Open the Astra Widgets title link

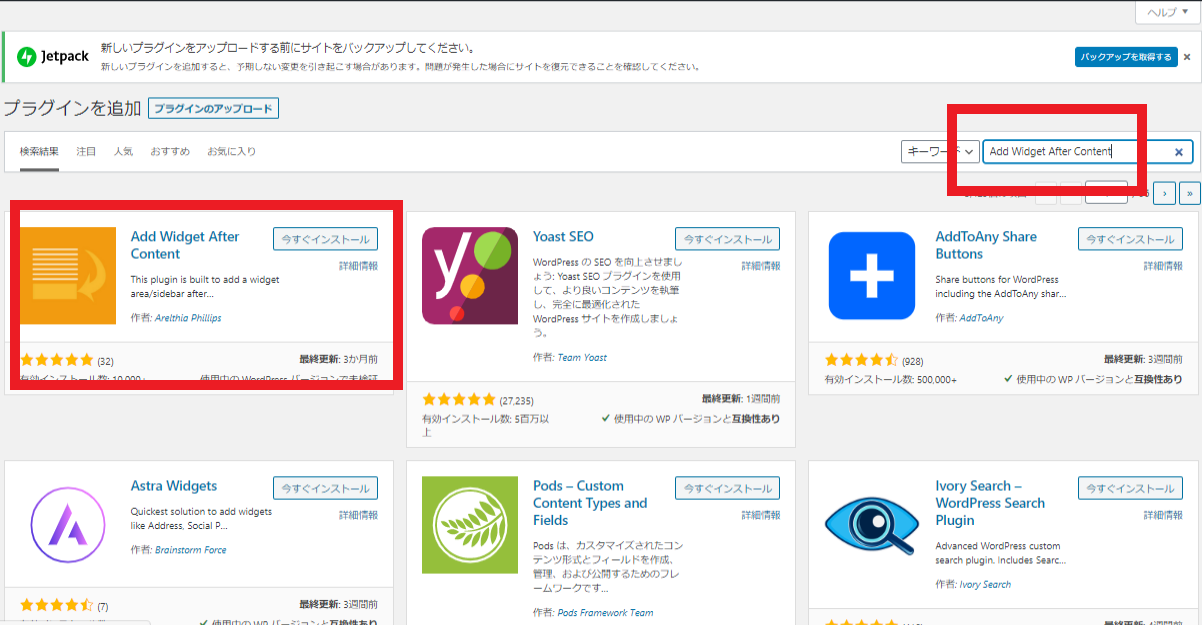174,486
